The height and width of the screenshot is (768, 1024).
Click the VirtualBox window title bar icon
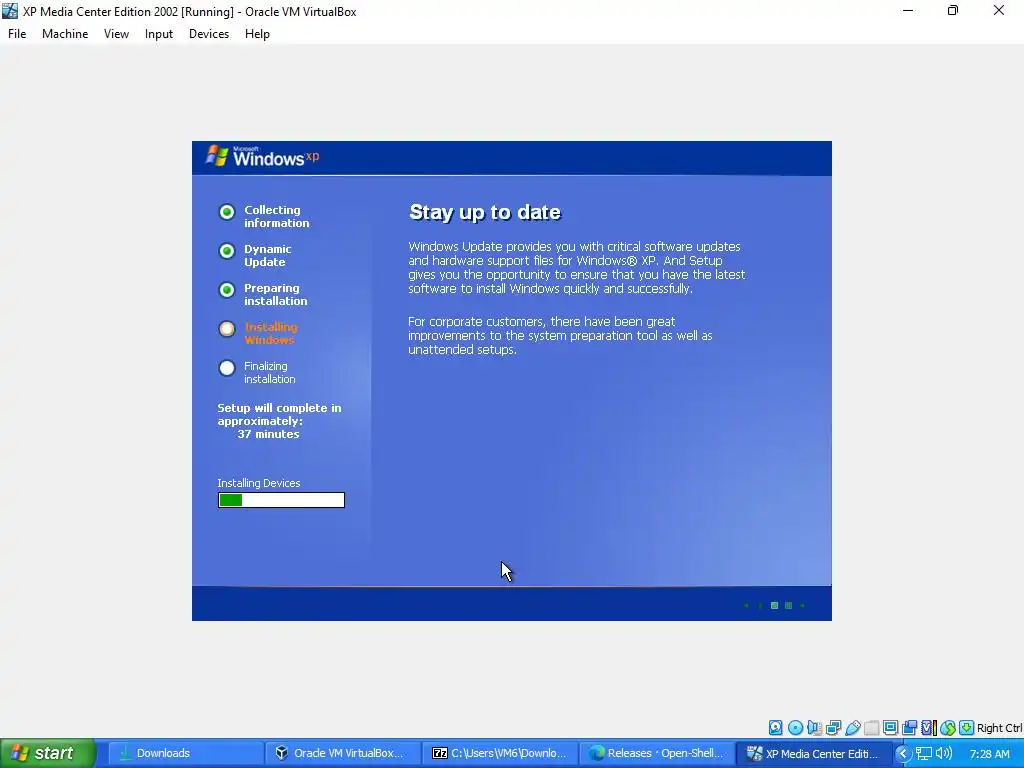click(x=10, y=11)
